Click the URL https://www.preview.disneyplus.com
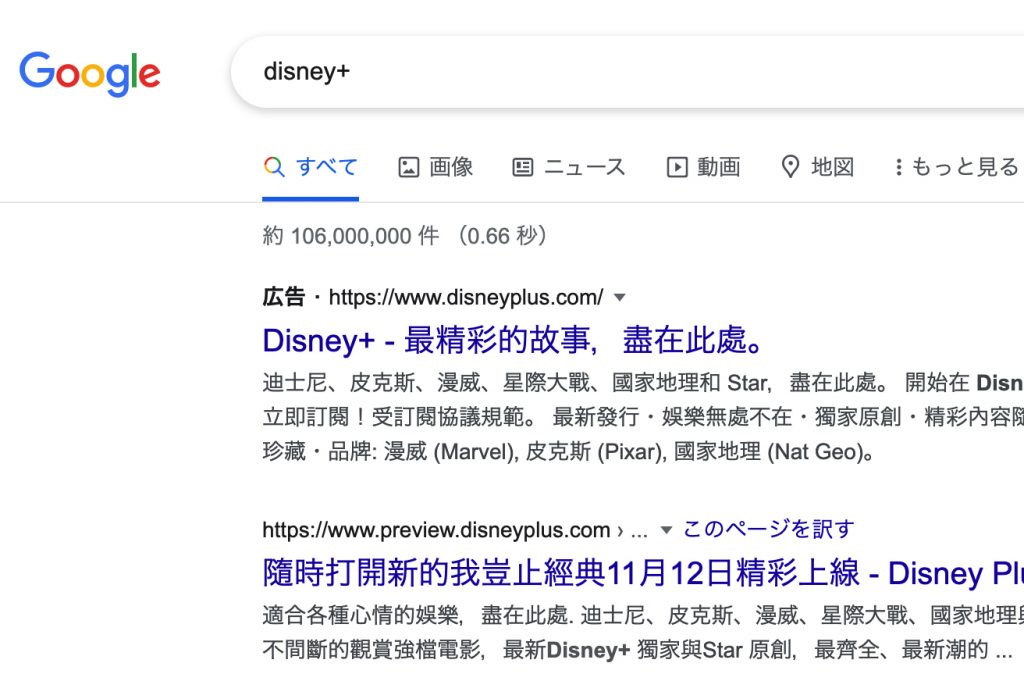Screen dimensions: 1024x681 click(436, 530)
